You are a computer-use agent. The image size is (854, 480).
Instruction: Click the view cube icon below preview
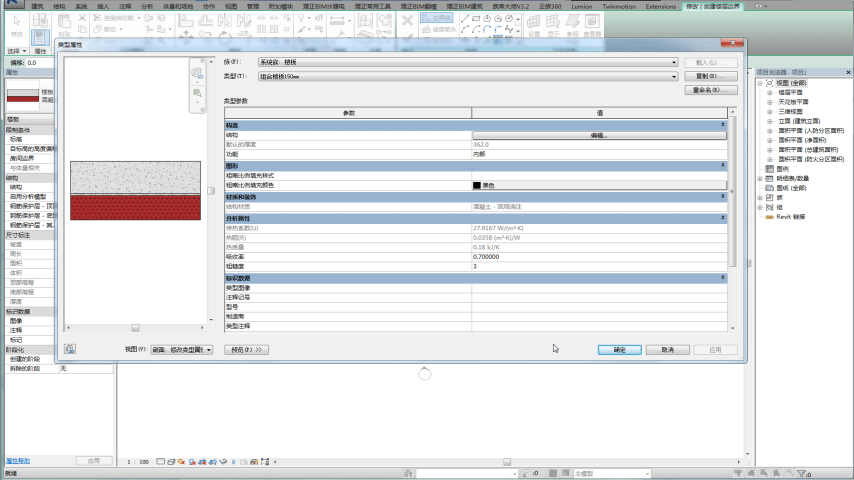pos(70,349)
